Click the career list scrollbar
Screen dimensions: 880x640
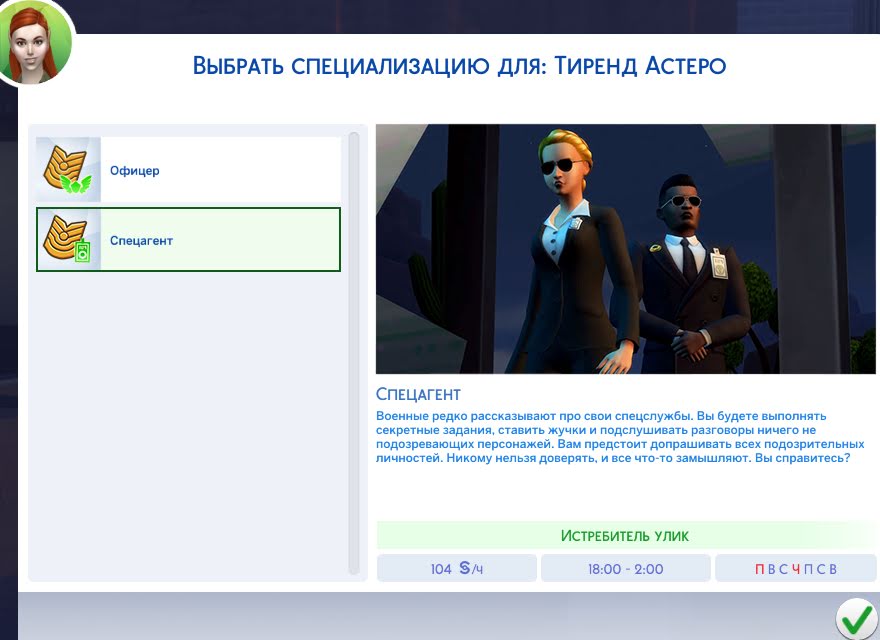coord(354,353)
